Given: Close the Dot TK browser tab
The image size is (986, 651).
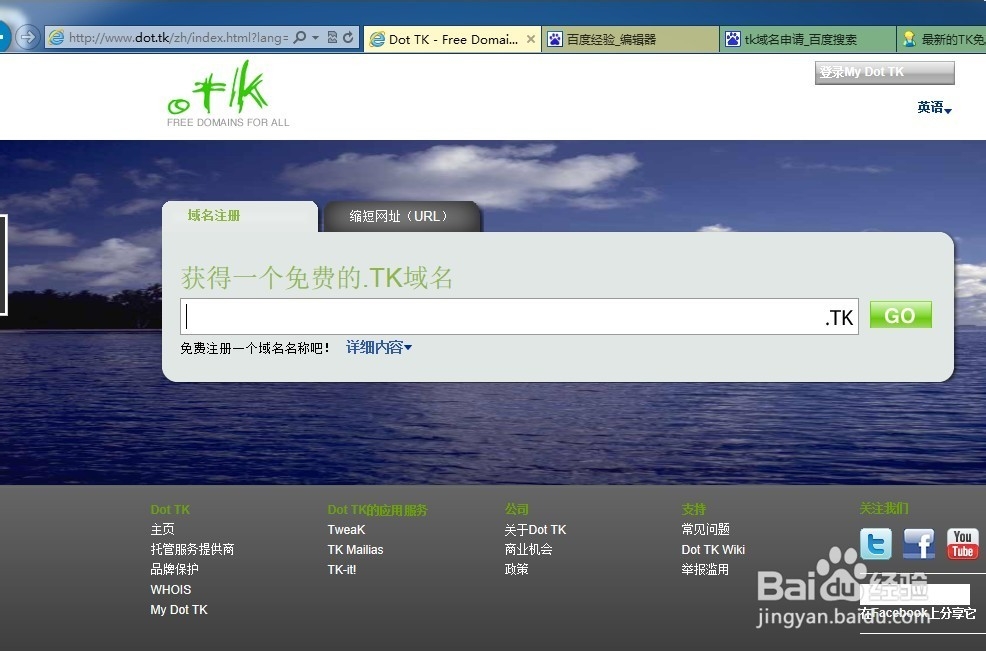Looking at the screenshot, I should (x=531, y=39).
